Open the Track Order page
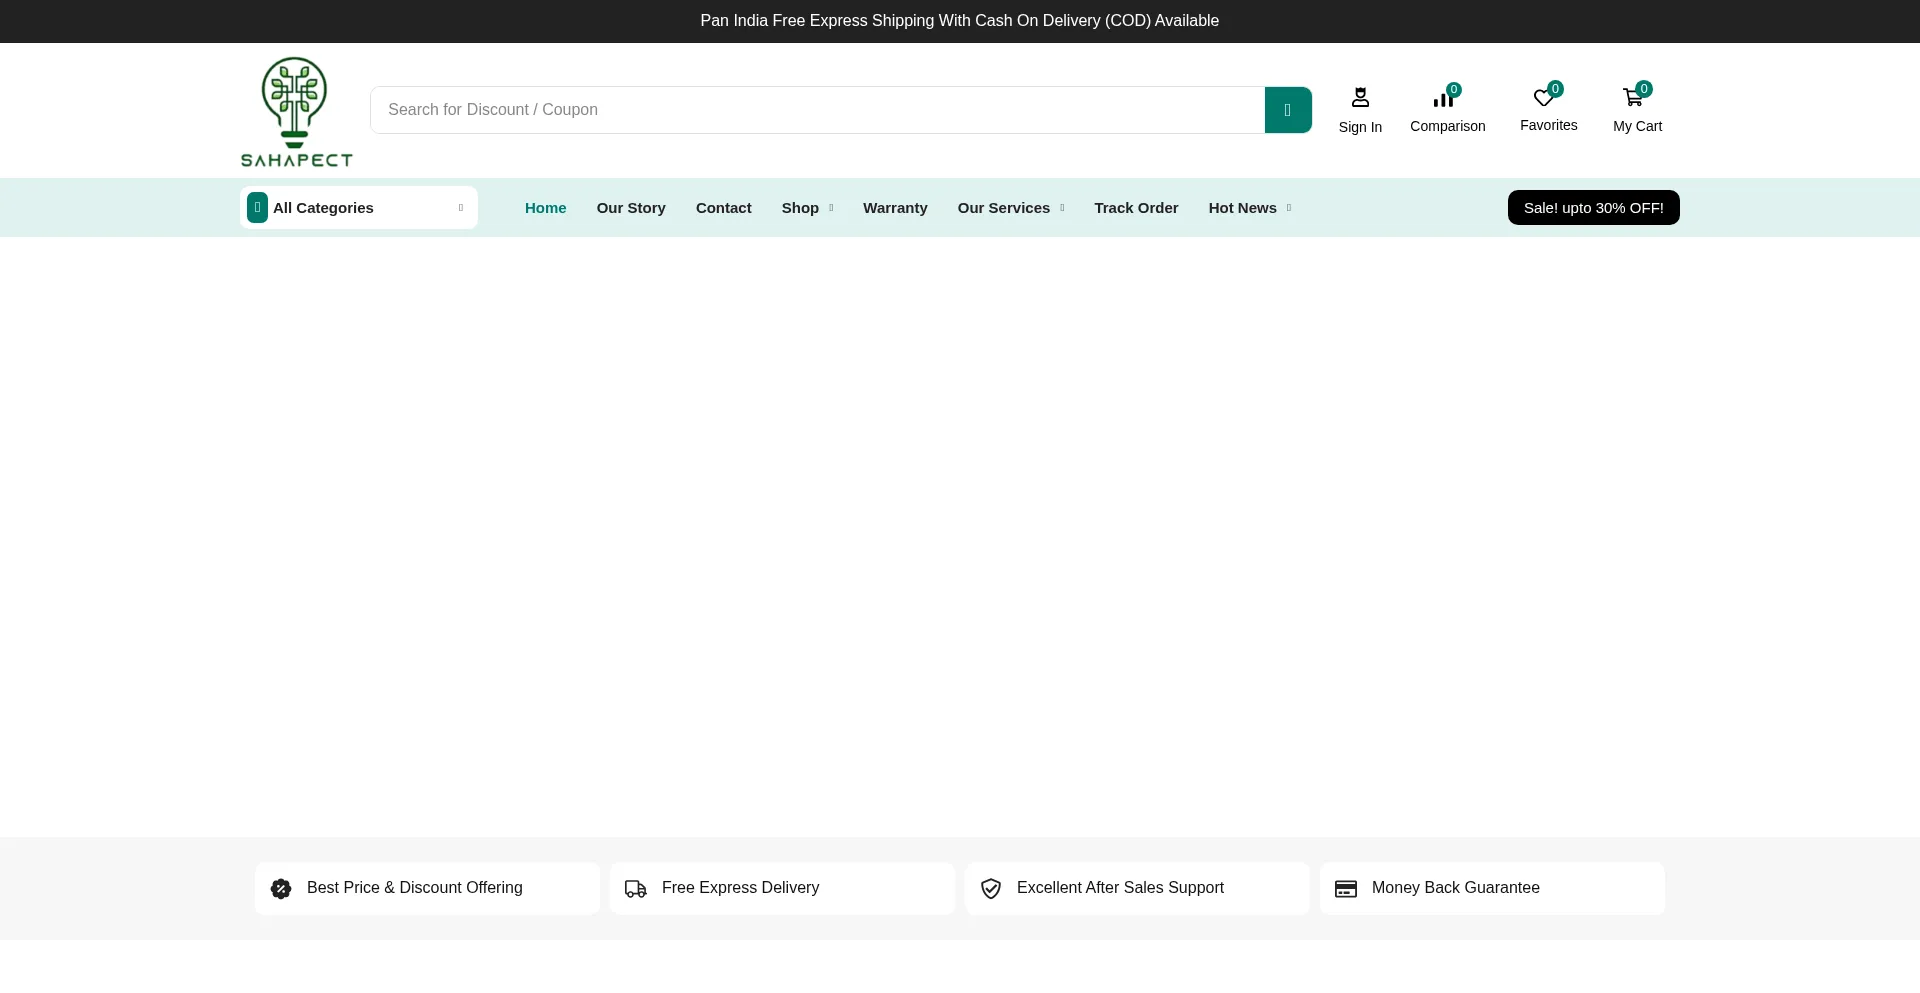The image size is (1920, 993). (x=1136, y=208)
